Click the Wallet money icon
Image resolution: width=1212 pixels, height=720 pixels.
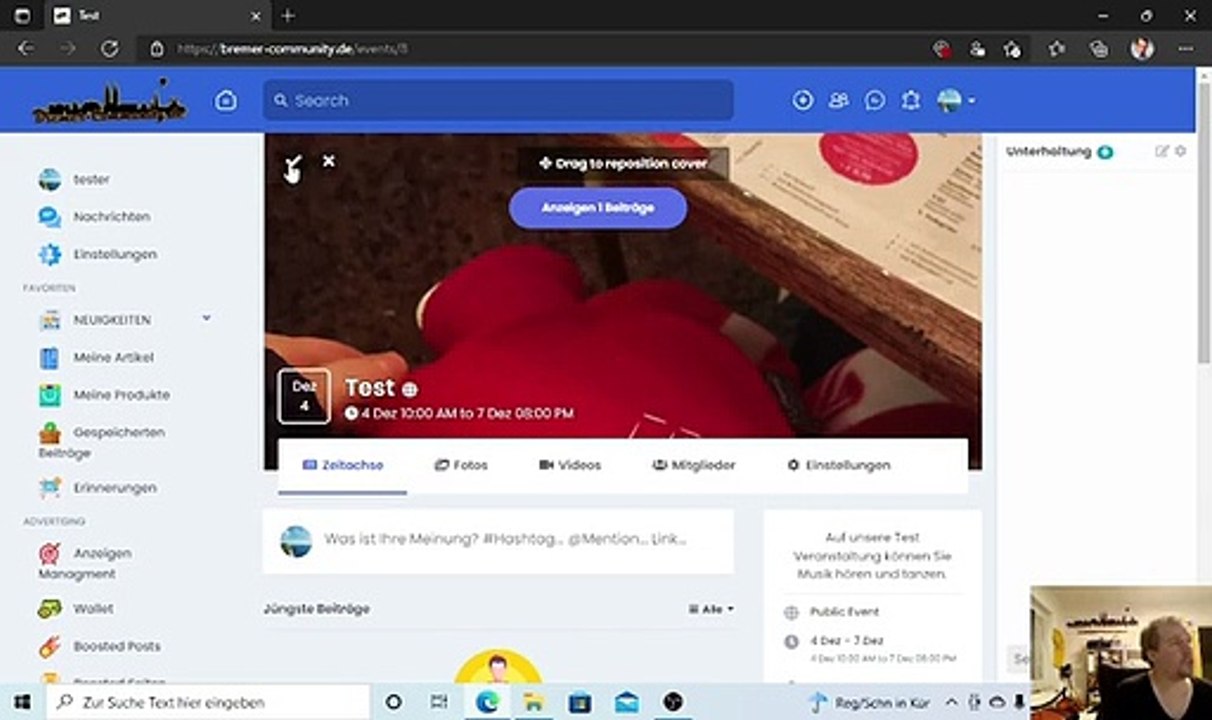[49, 609]
